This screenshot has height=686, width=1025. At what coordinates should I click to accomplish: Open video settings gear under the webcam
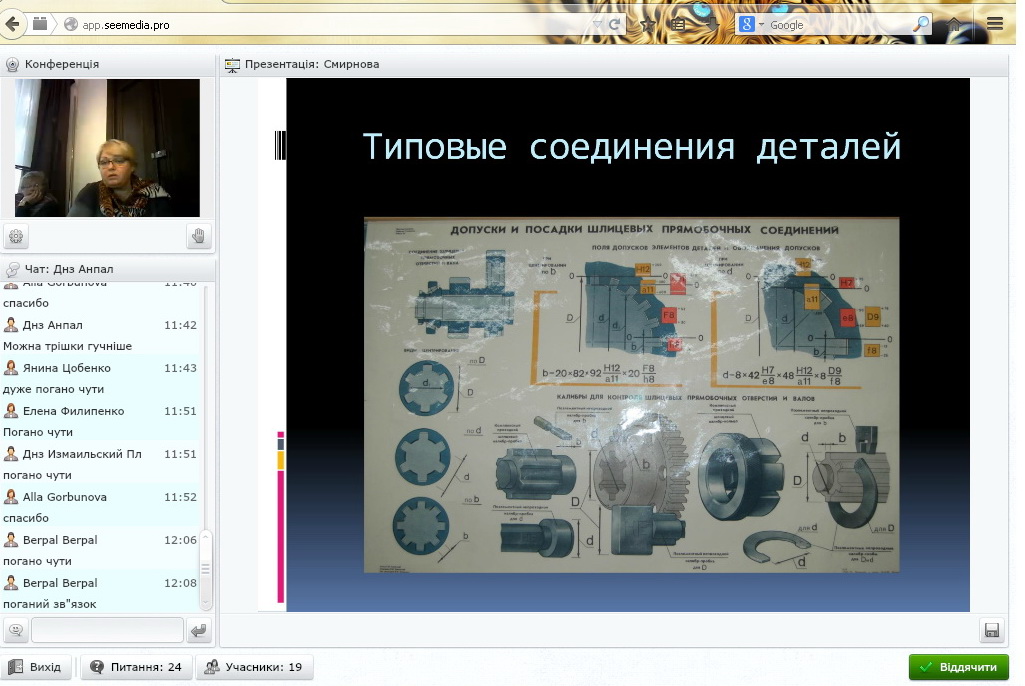16,237
